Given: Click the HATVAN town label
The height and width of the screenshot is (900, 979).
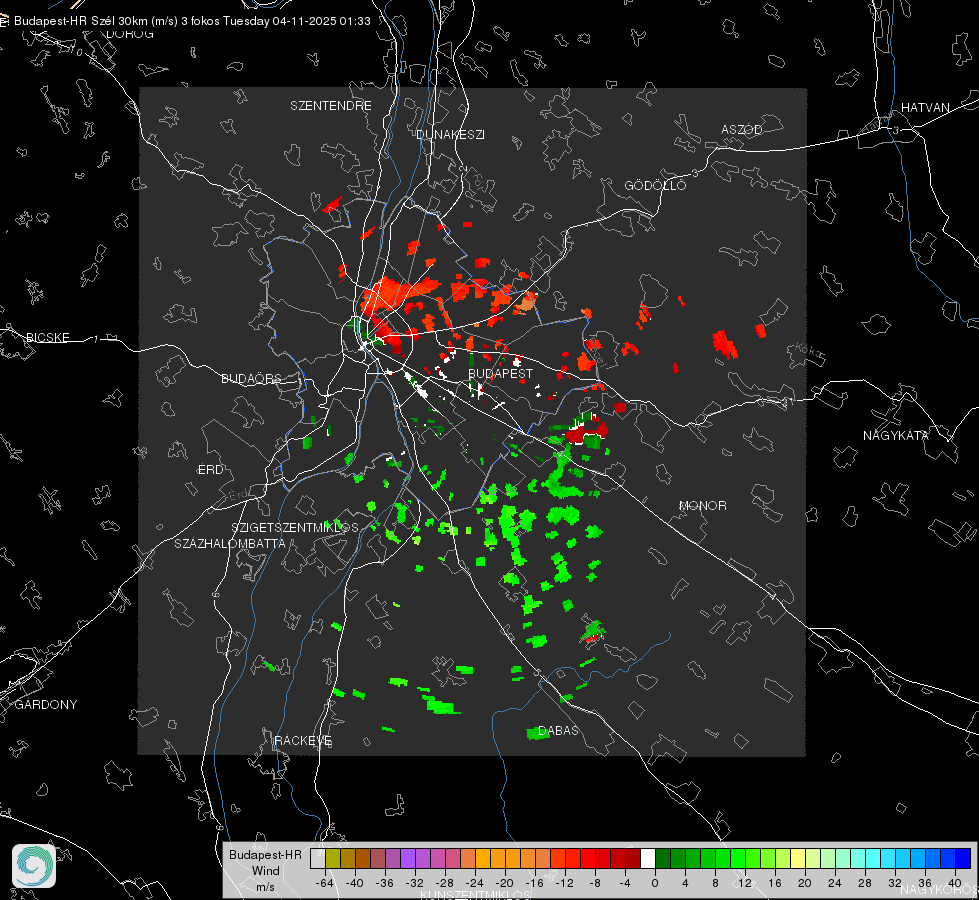Looking at the screenshot, I should [x=925, y=107].
